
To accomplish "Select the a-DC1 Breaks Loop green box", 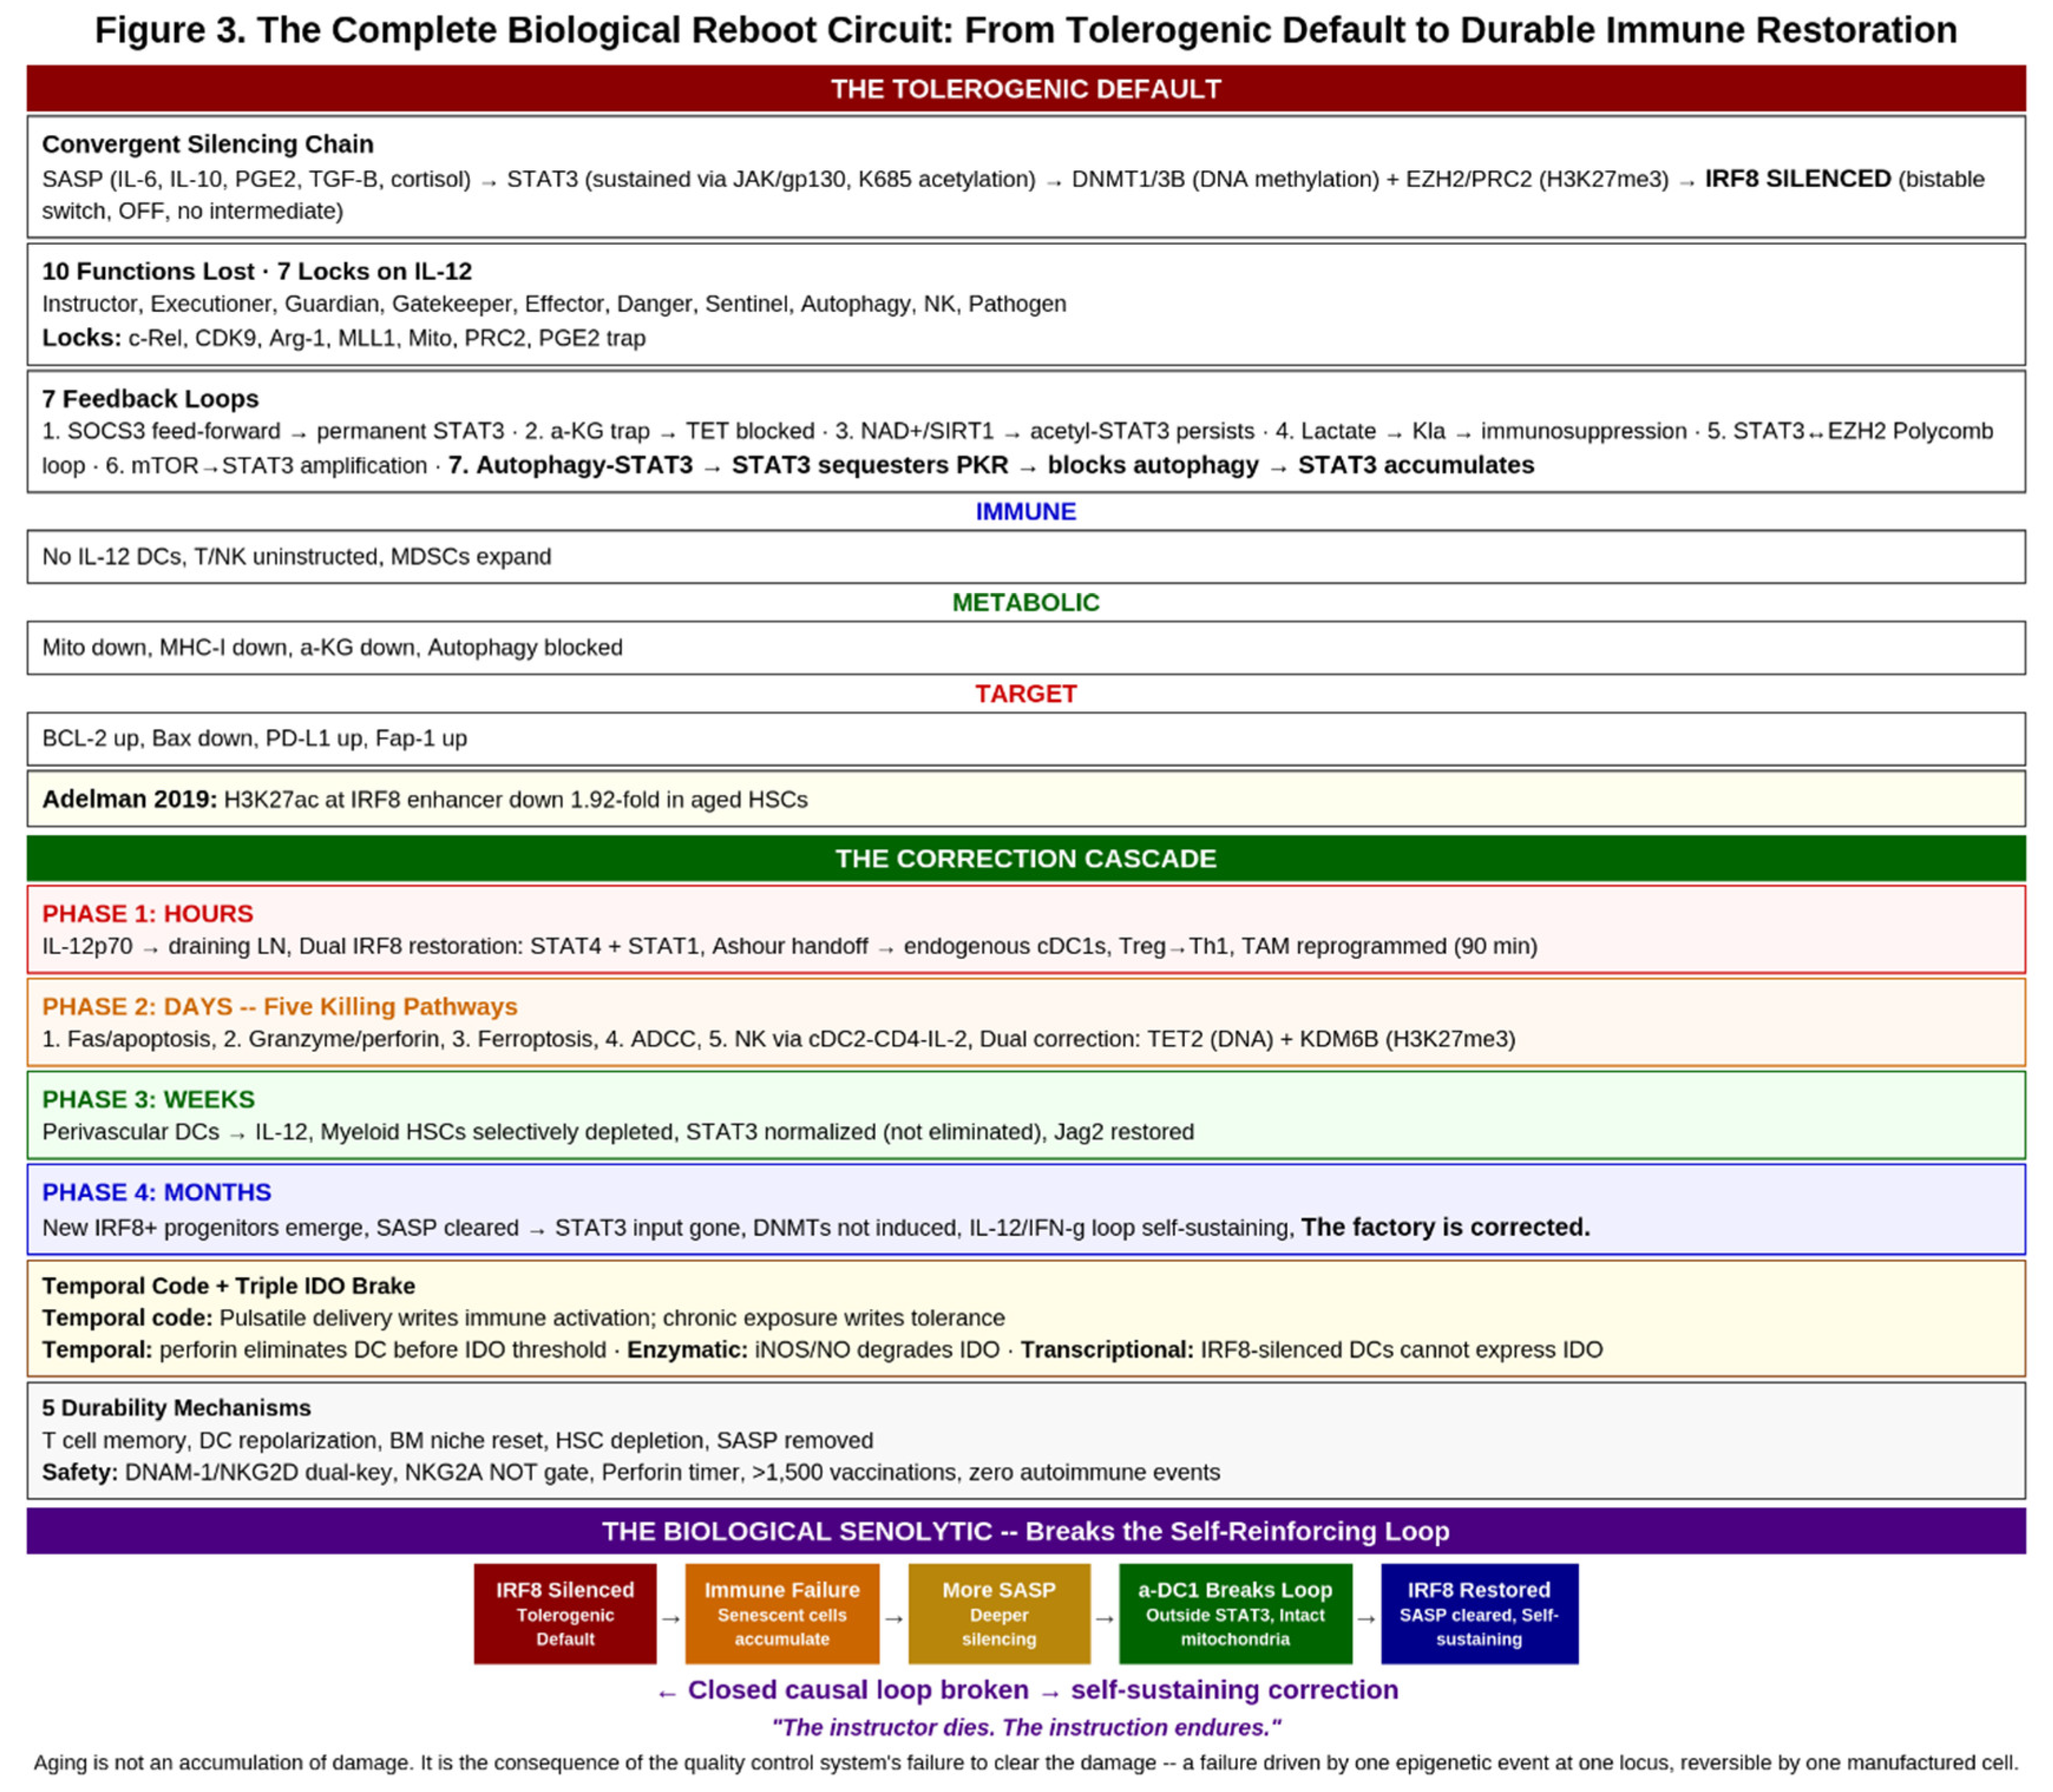I will click(x=1235, y=1613).
